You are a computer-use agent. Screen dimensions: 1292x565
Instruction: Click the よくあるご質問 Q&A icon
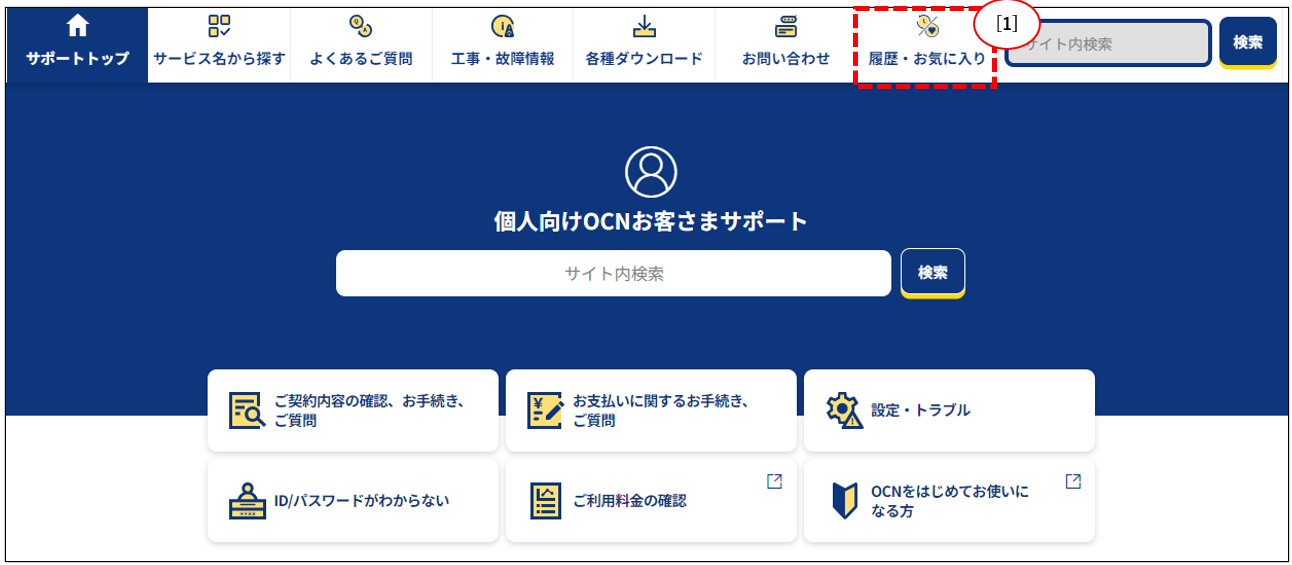click(361, 27)
